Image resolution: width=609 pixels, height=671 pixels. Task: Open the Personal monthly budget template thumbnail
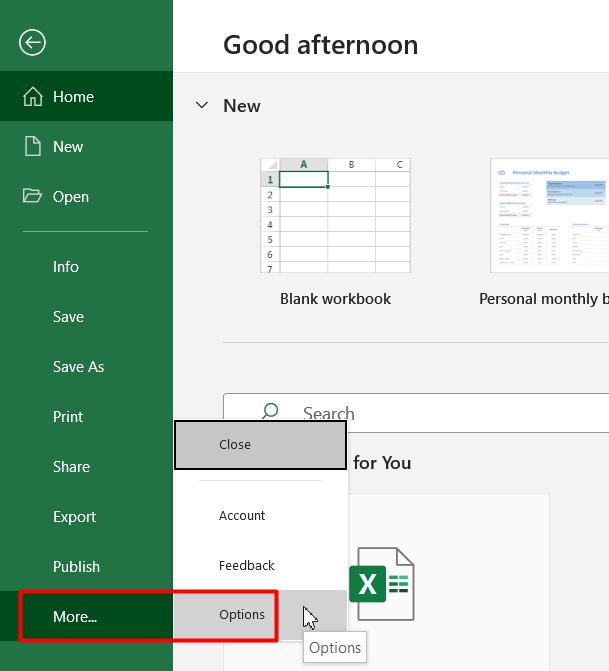click(x=550, y=215)
